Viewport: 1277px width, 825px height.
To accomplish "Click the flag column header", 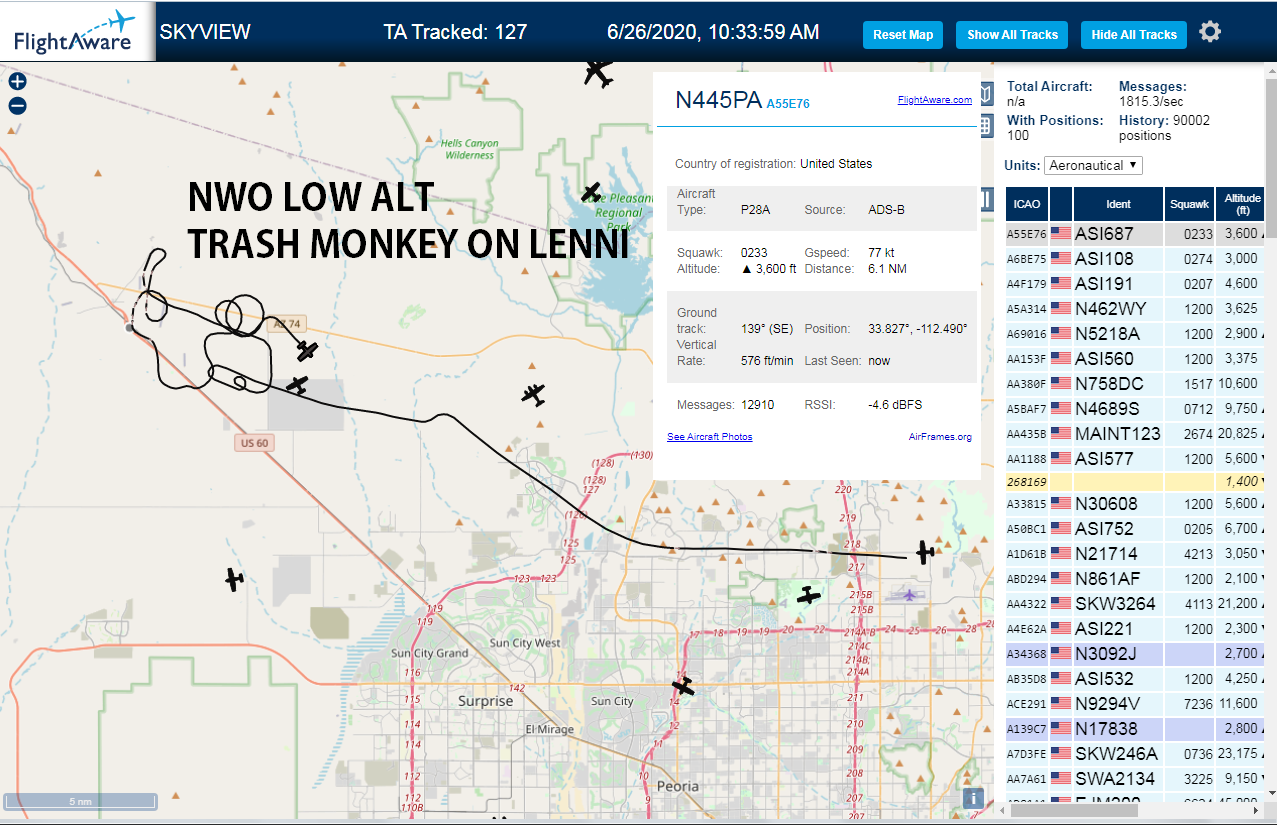I will pos(1060,204).
